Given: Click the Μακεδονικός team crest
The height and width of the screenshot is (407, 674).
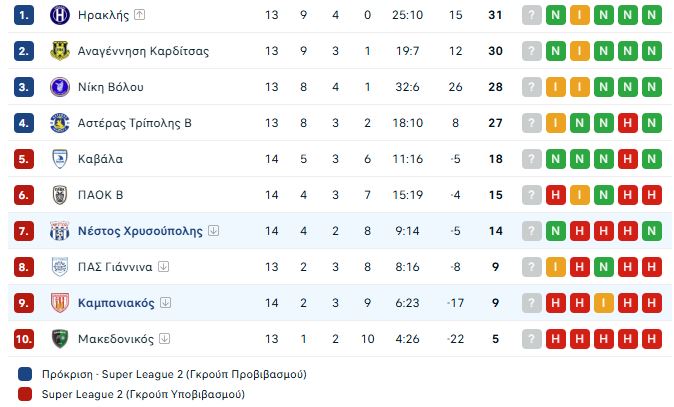Looking at the screenshot, I should coord(59,339).
